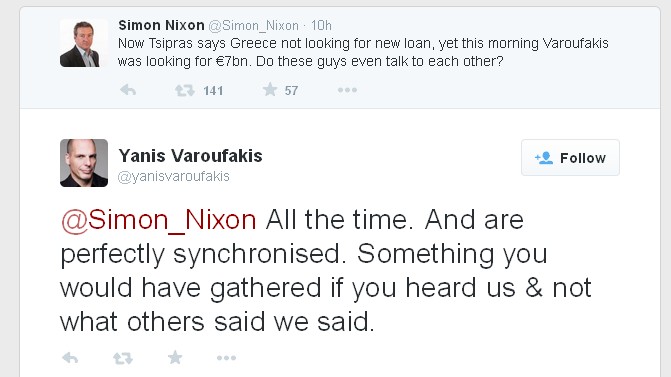Select the gray @Simon_Nixon handle beside name
671x377 pixels.
coord(253,26)
